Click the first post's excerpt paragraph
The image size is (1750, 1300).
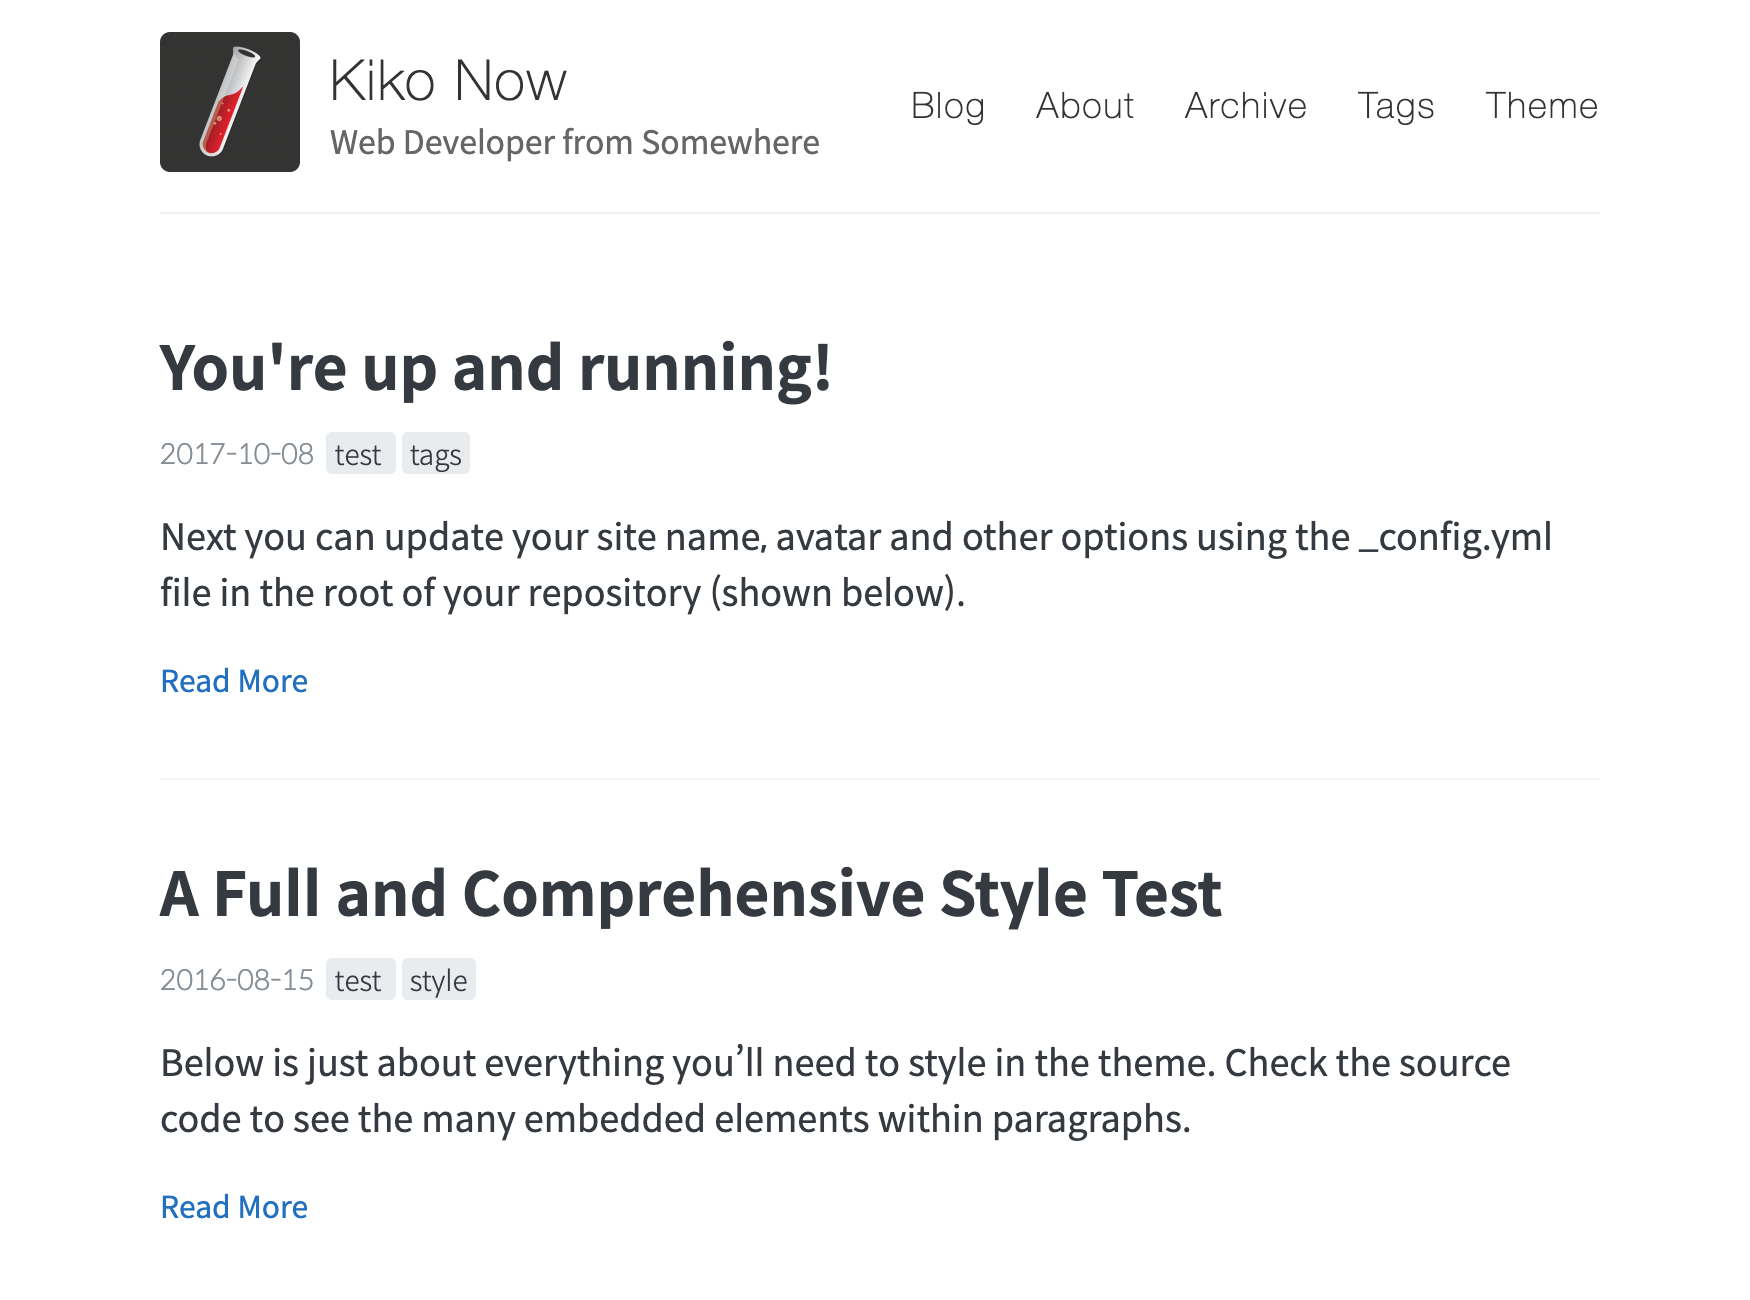[x=855, y=565]
